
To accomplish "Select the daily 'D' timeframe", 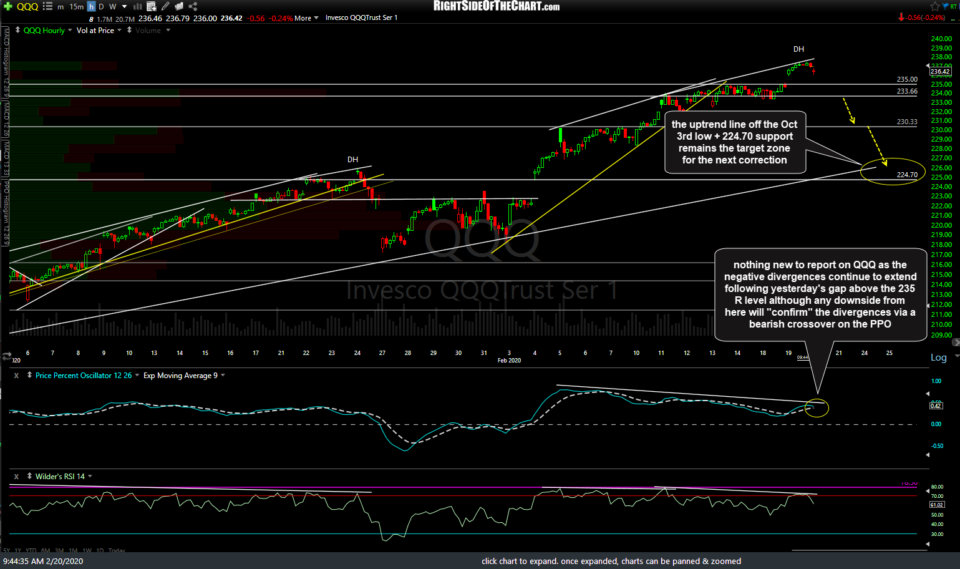I will 102,7.
